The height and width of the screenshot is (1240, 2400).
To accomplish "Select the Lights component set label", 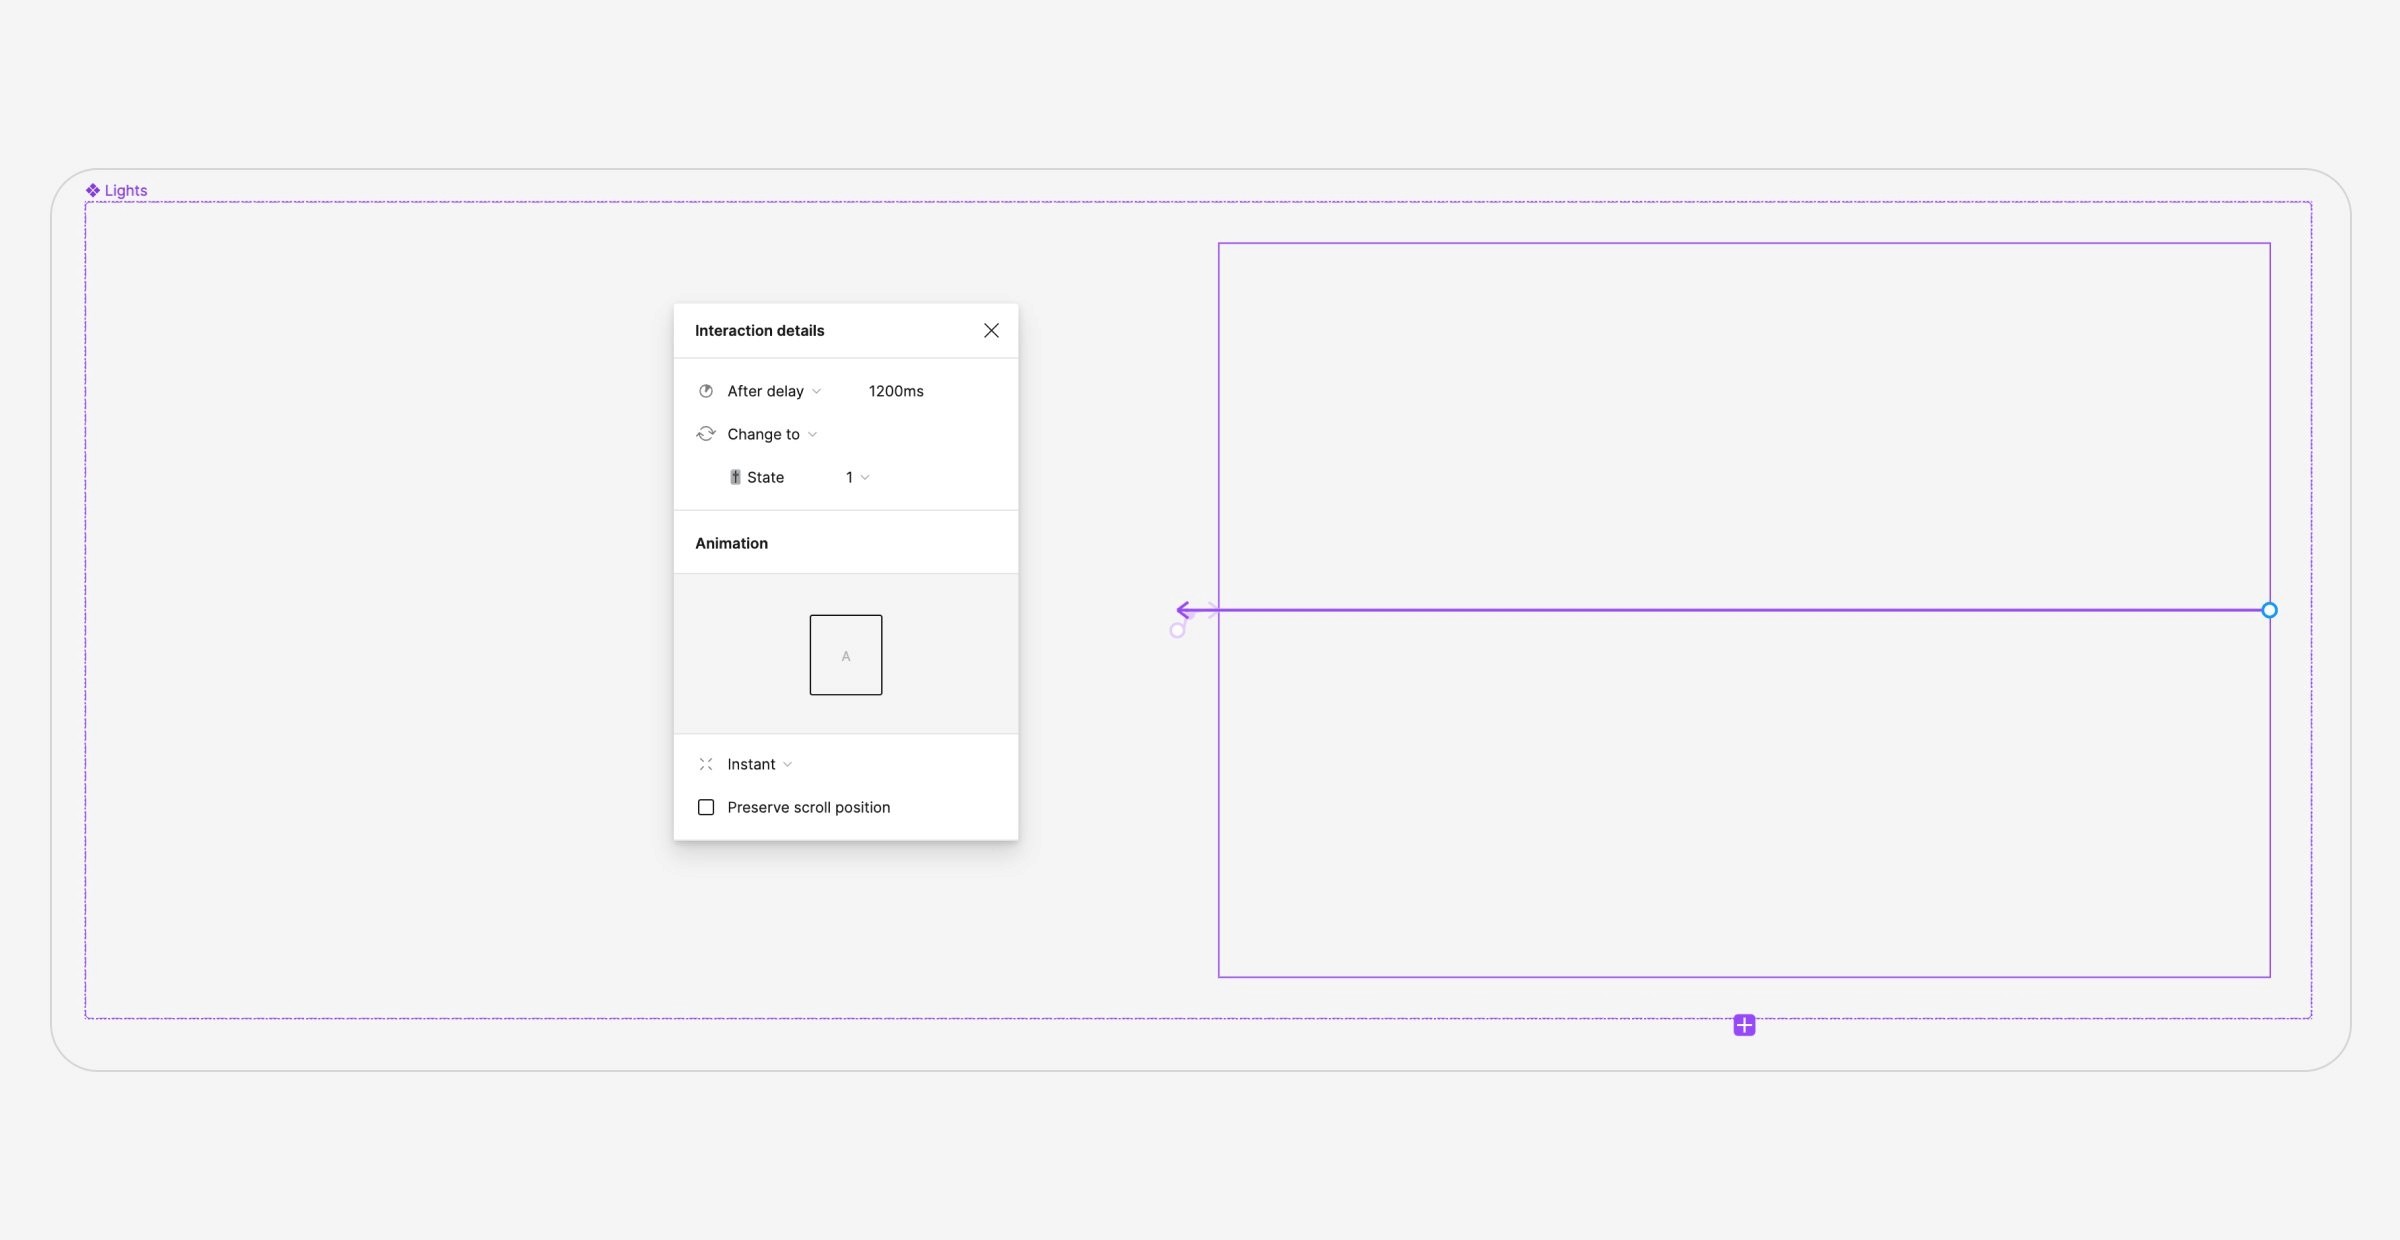I will click(125, 190).
